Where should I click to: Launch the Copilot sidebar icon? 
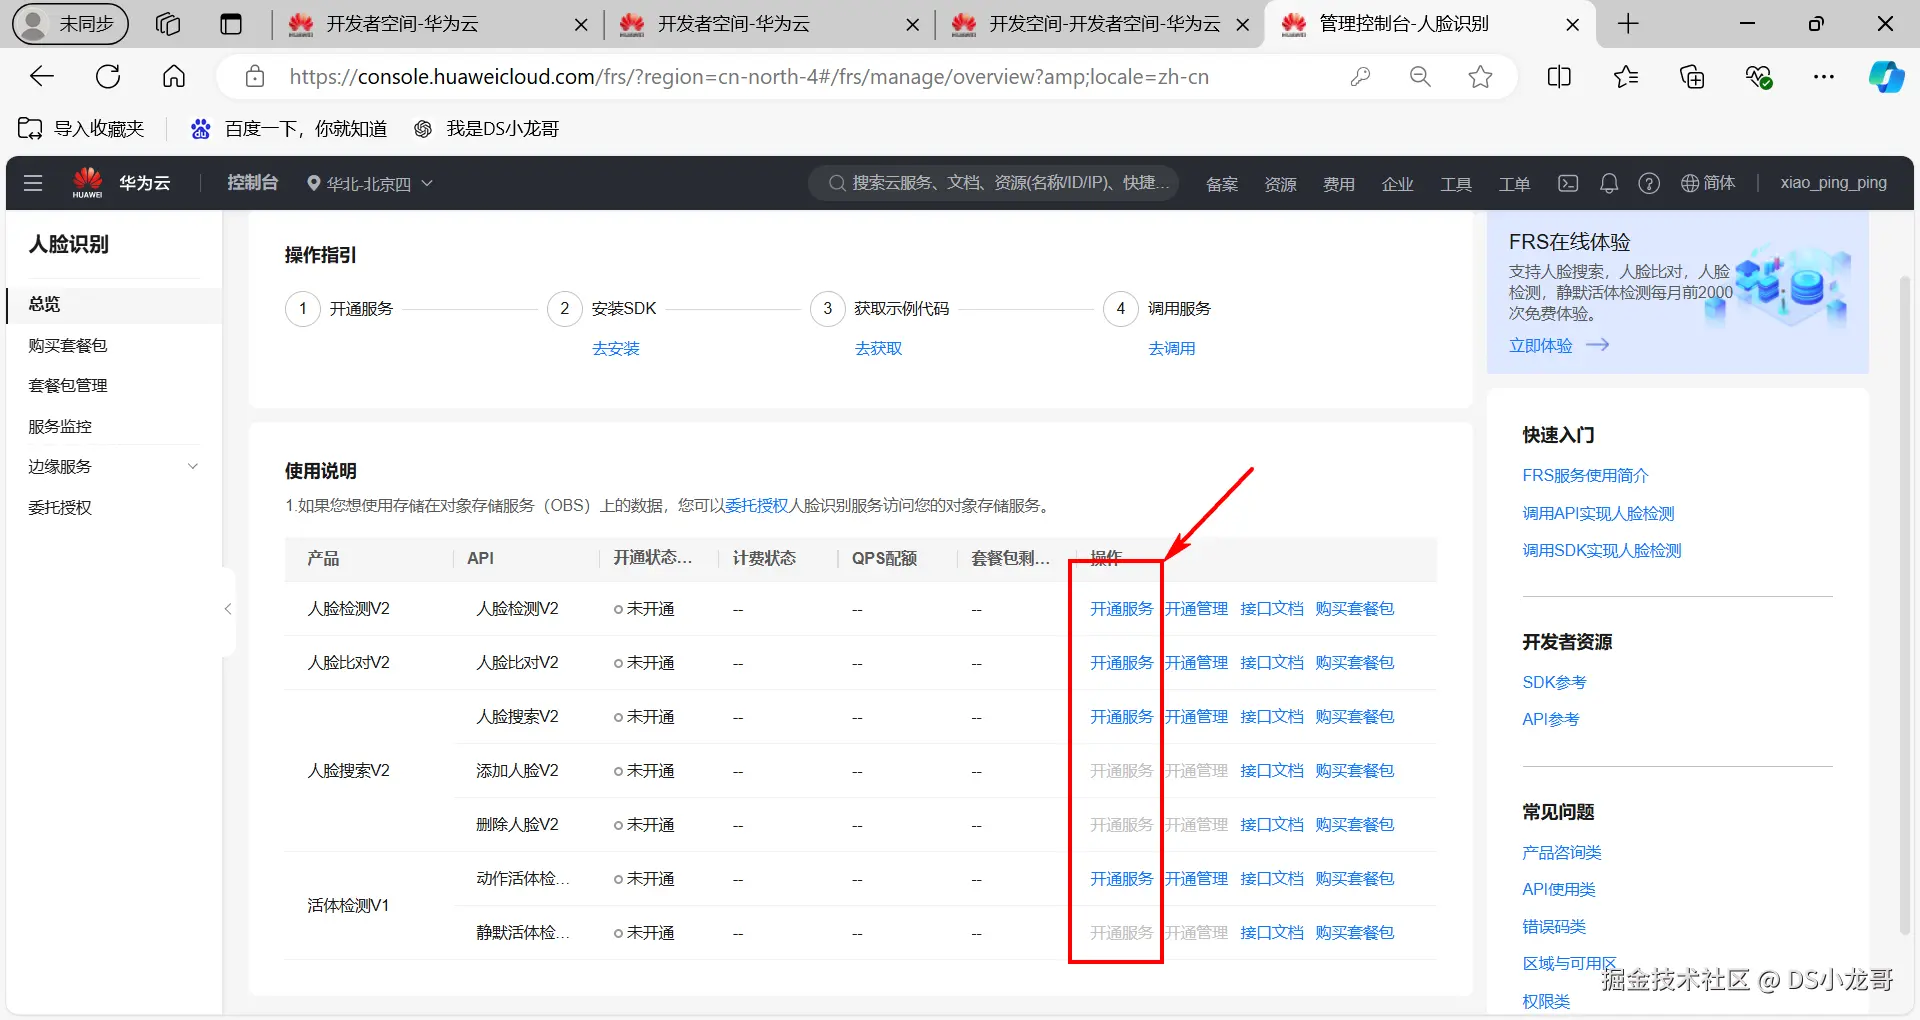point(1886,76)
